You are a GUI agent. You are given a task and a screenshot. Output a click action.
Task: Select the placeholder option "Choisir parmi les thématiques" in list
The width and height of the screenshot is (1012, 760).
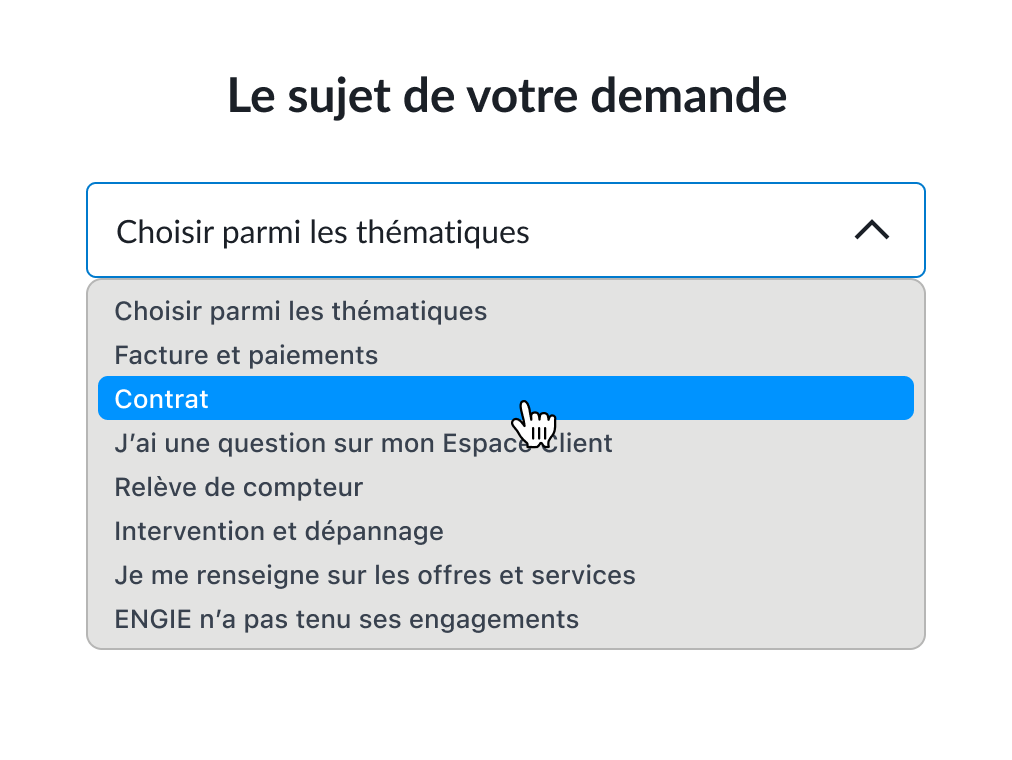pos(301,311)
